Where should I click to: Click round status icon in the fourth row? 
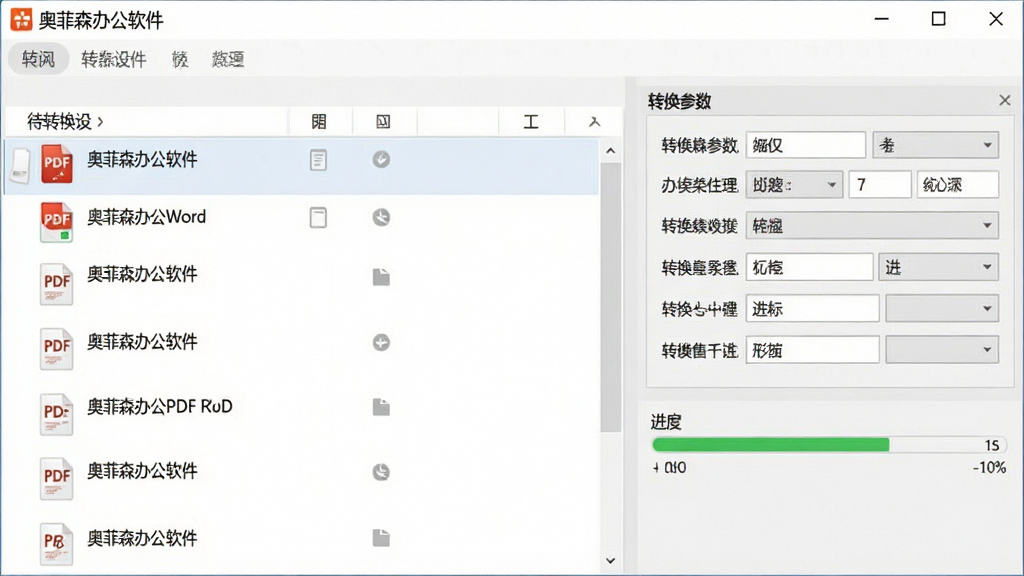[381, 342]
